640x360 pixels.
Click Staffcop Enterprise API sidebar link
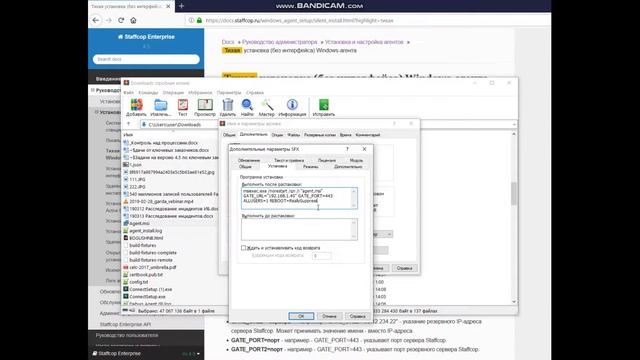pos(125,324)
